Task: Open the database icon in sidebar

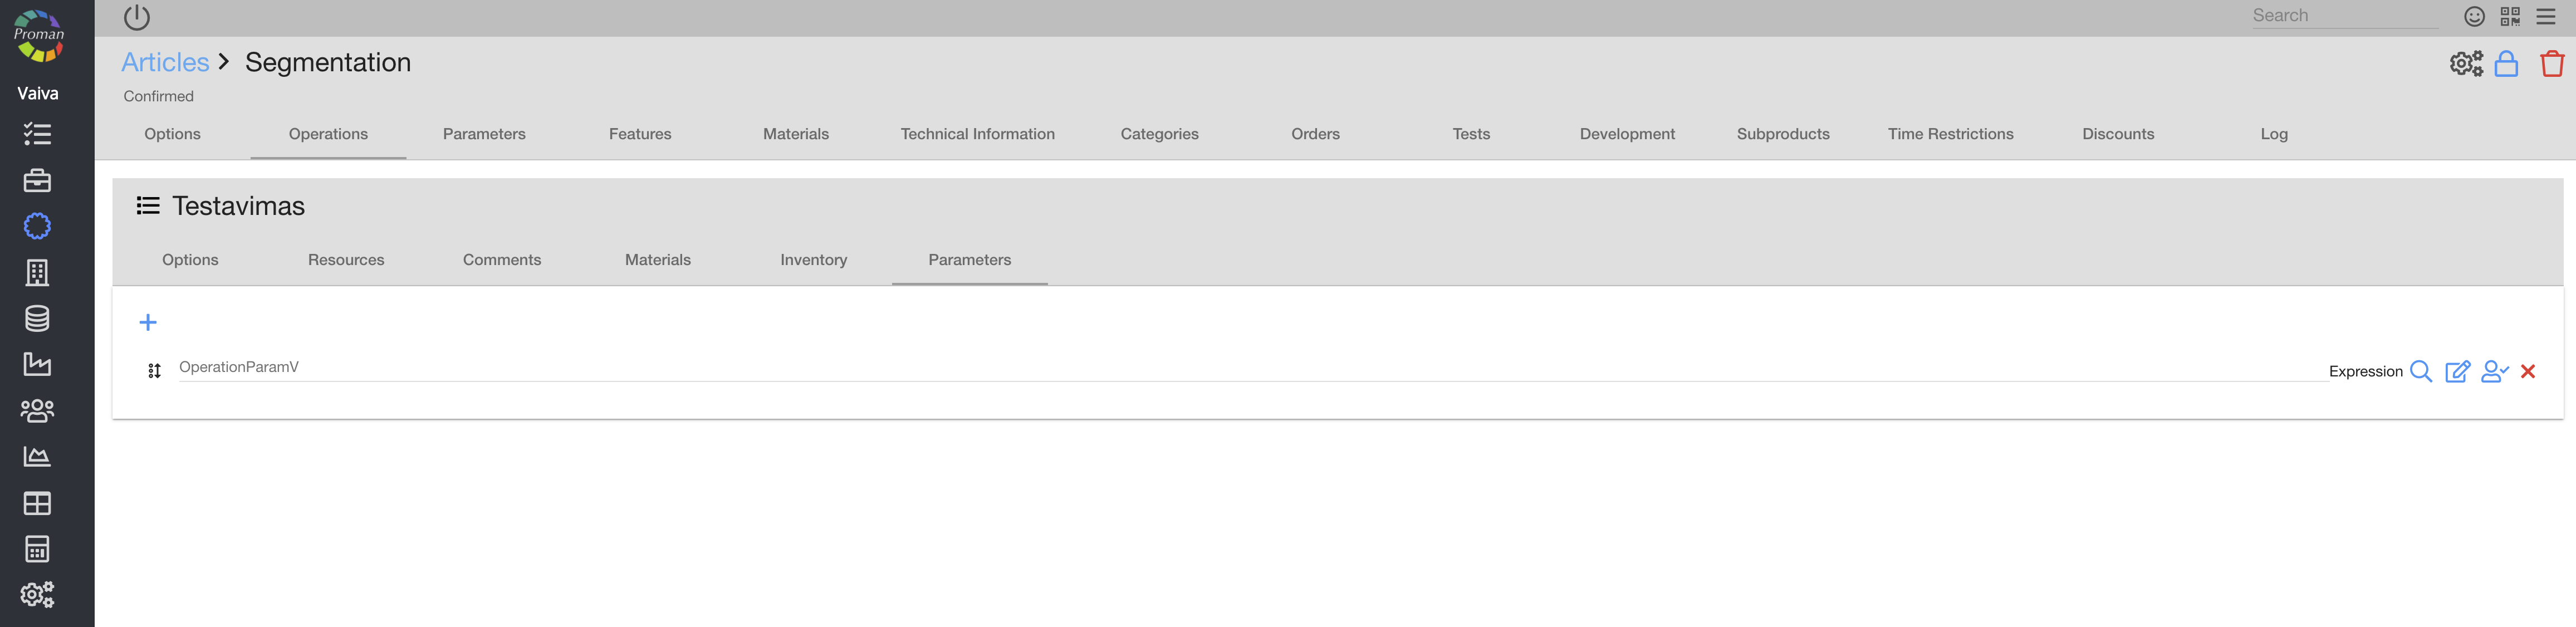Action: pos(37,318)
